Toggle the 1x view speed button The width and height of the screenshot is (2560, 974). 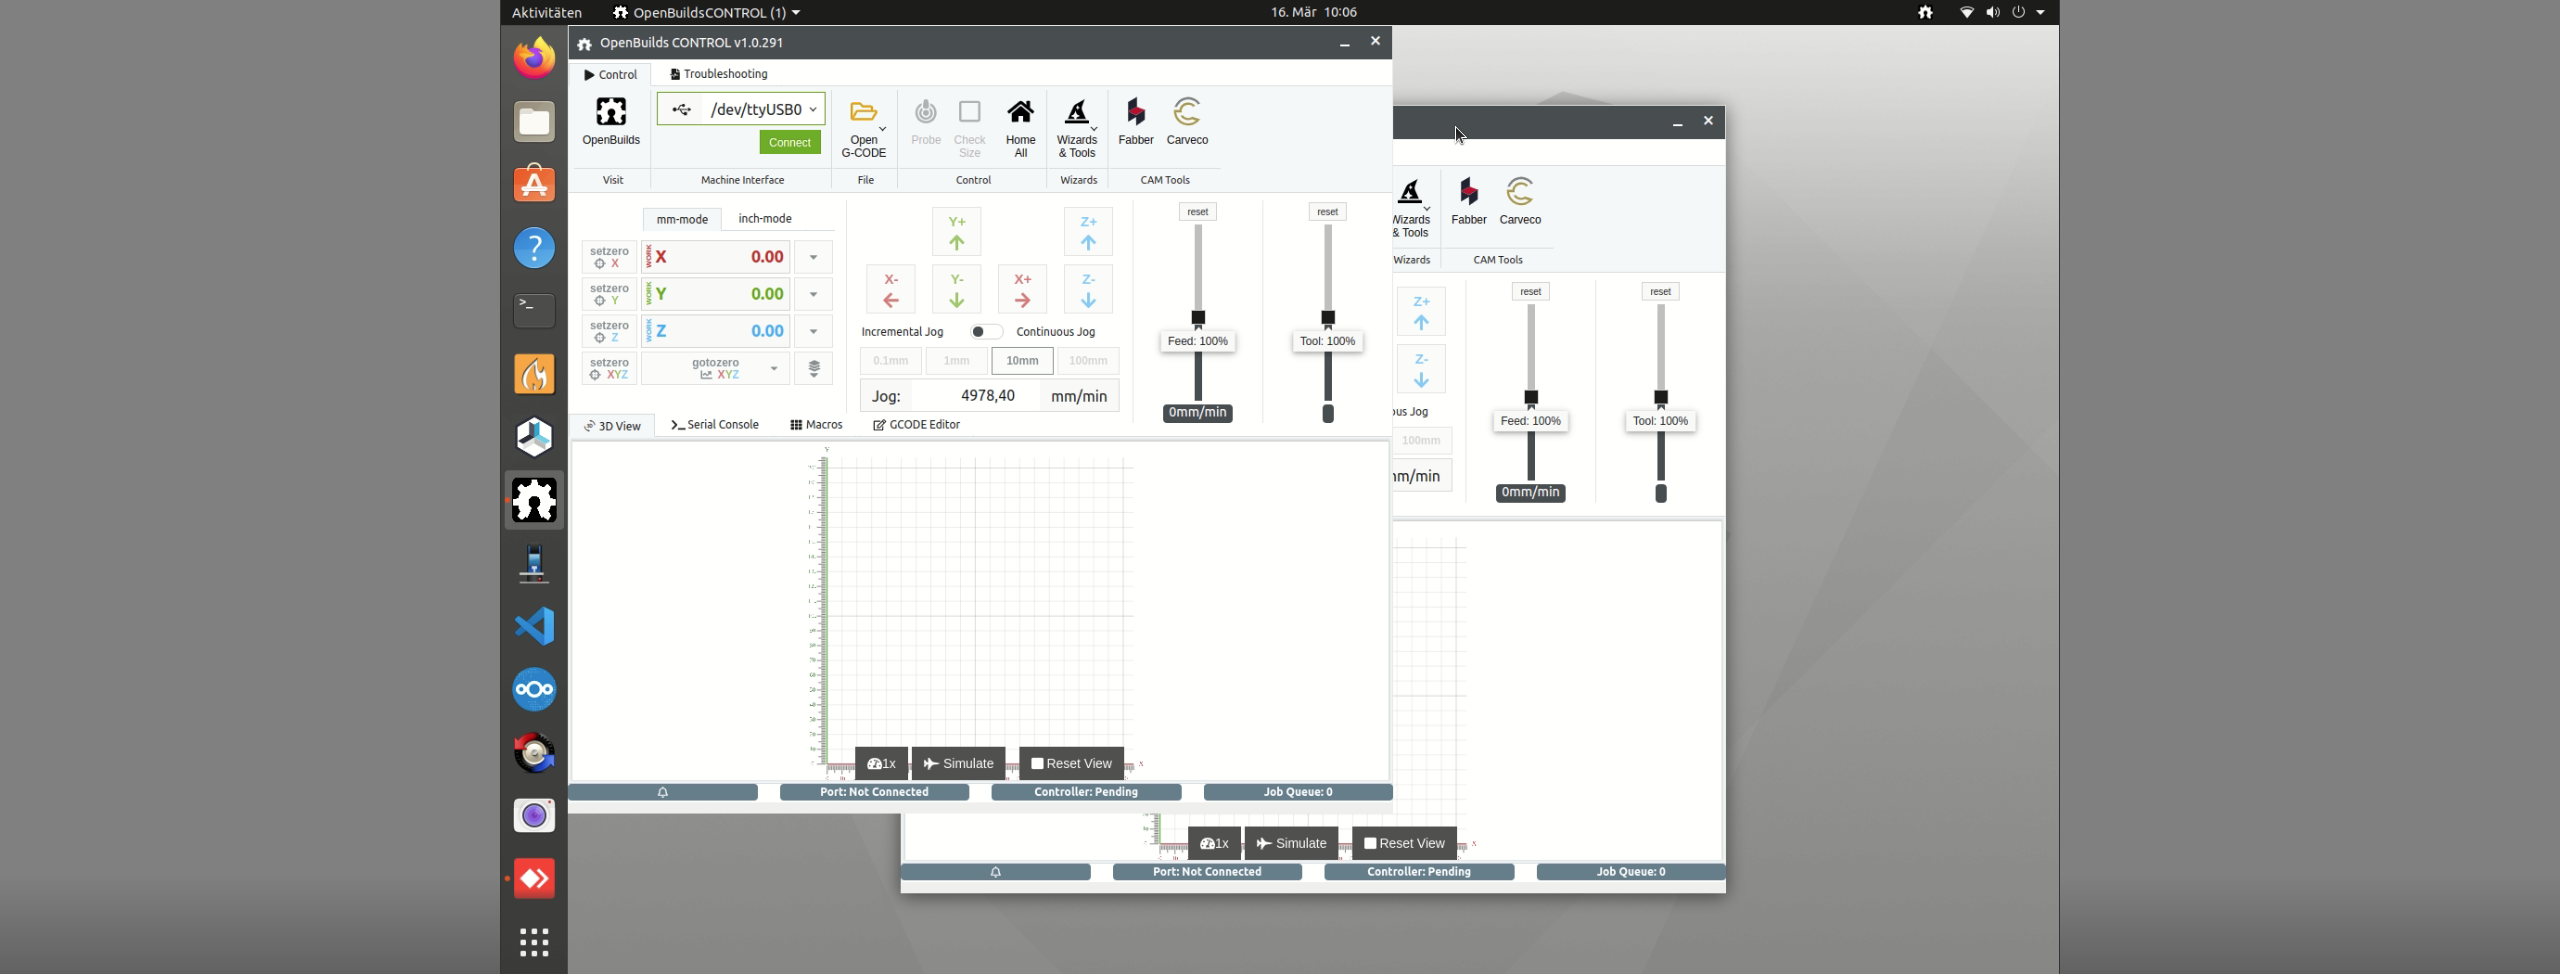[880, 763]
